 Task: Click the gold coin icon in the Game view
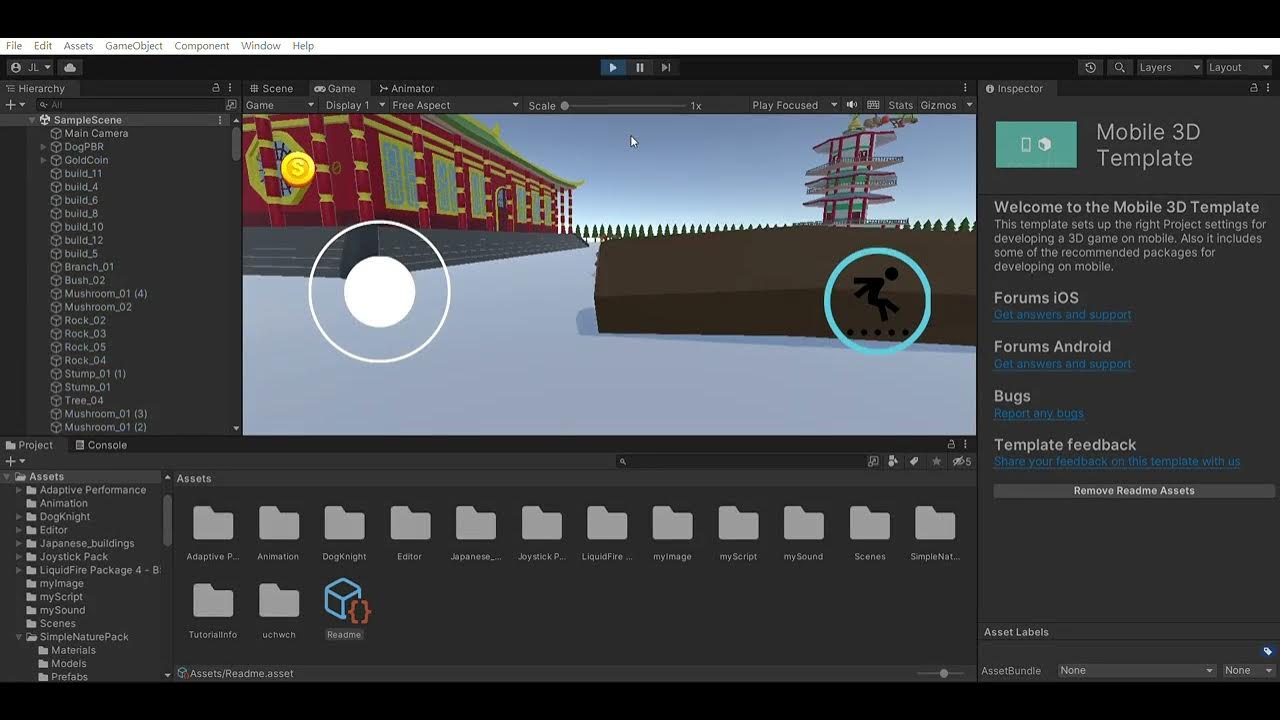[x=297, y=169]
